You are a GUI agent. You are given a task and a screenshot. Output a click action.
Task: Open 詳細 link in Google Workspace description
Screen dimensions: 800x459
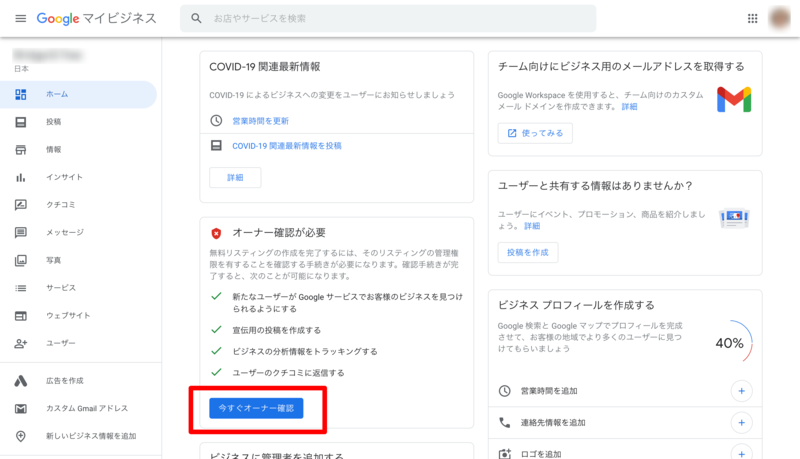pos(630,107)
